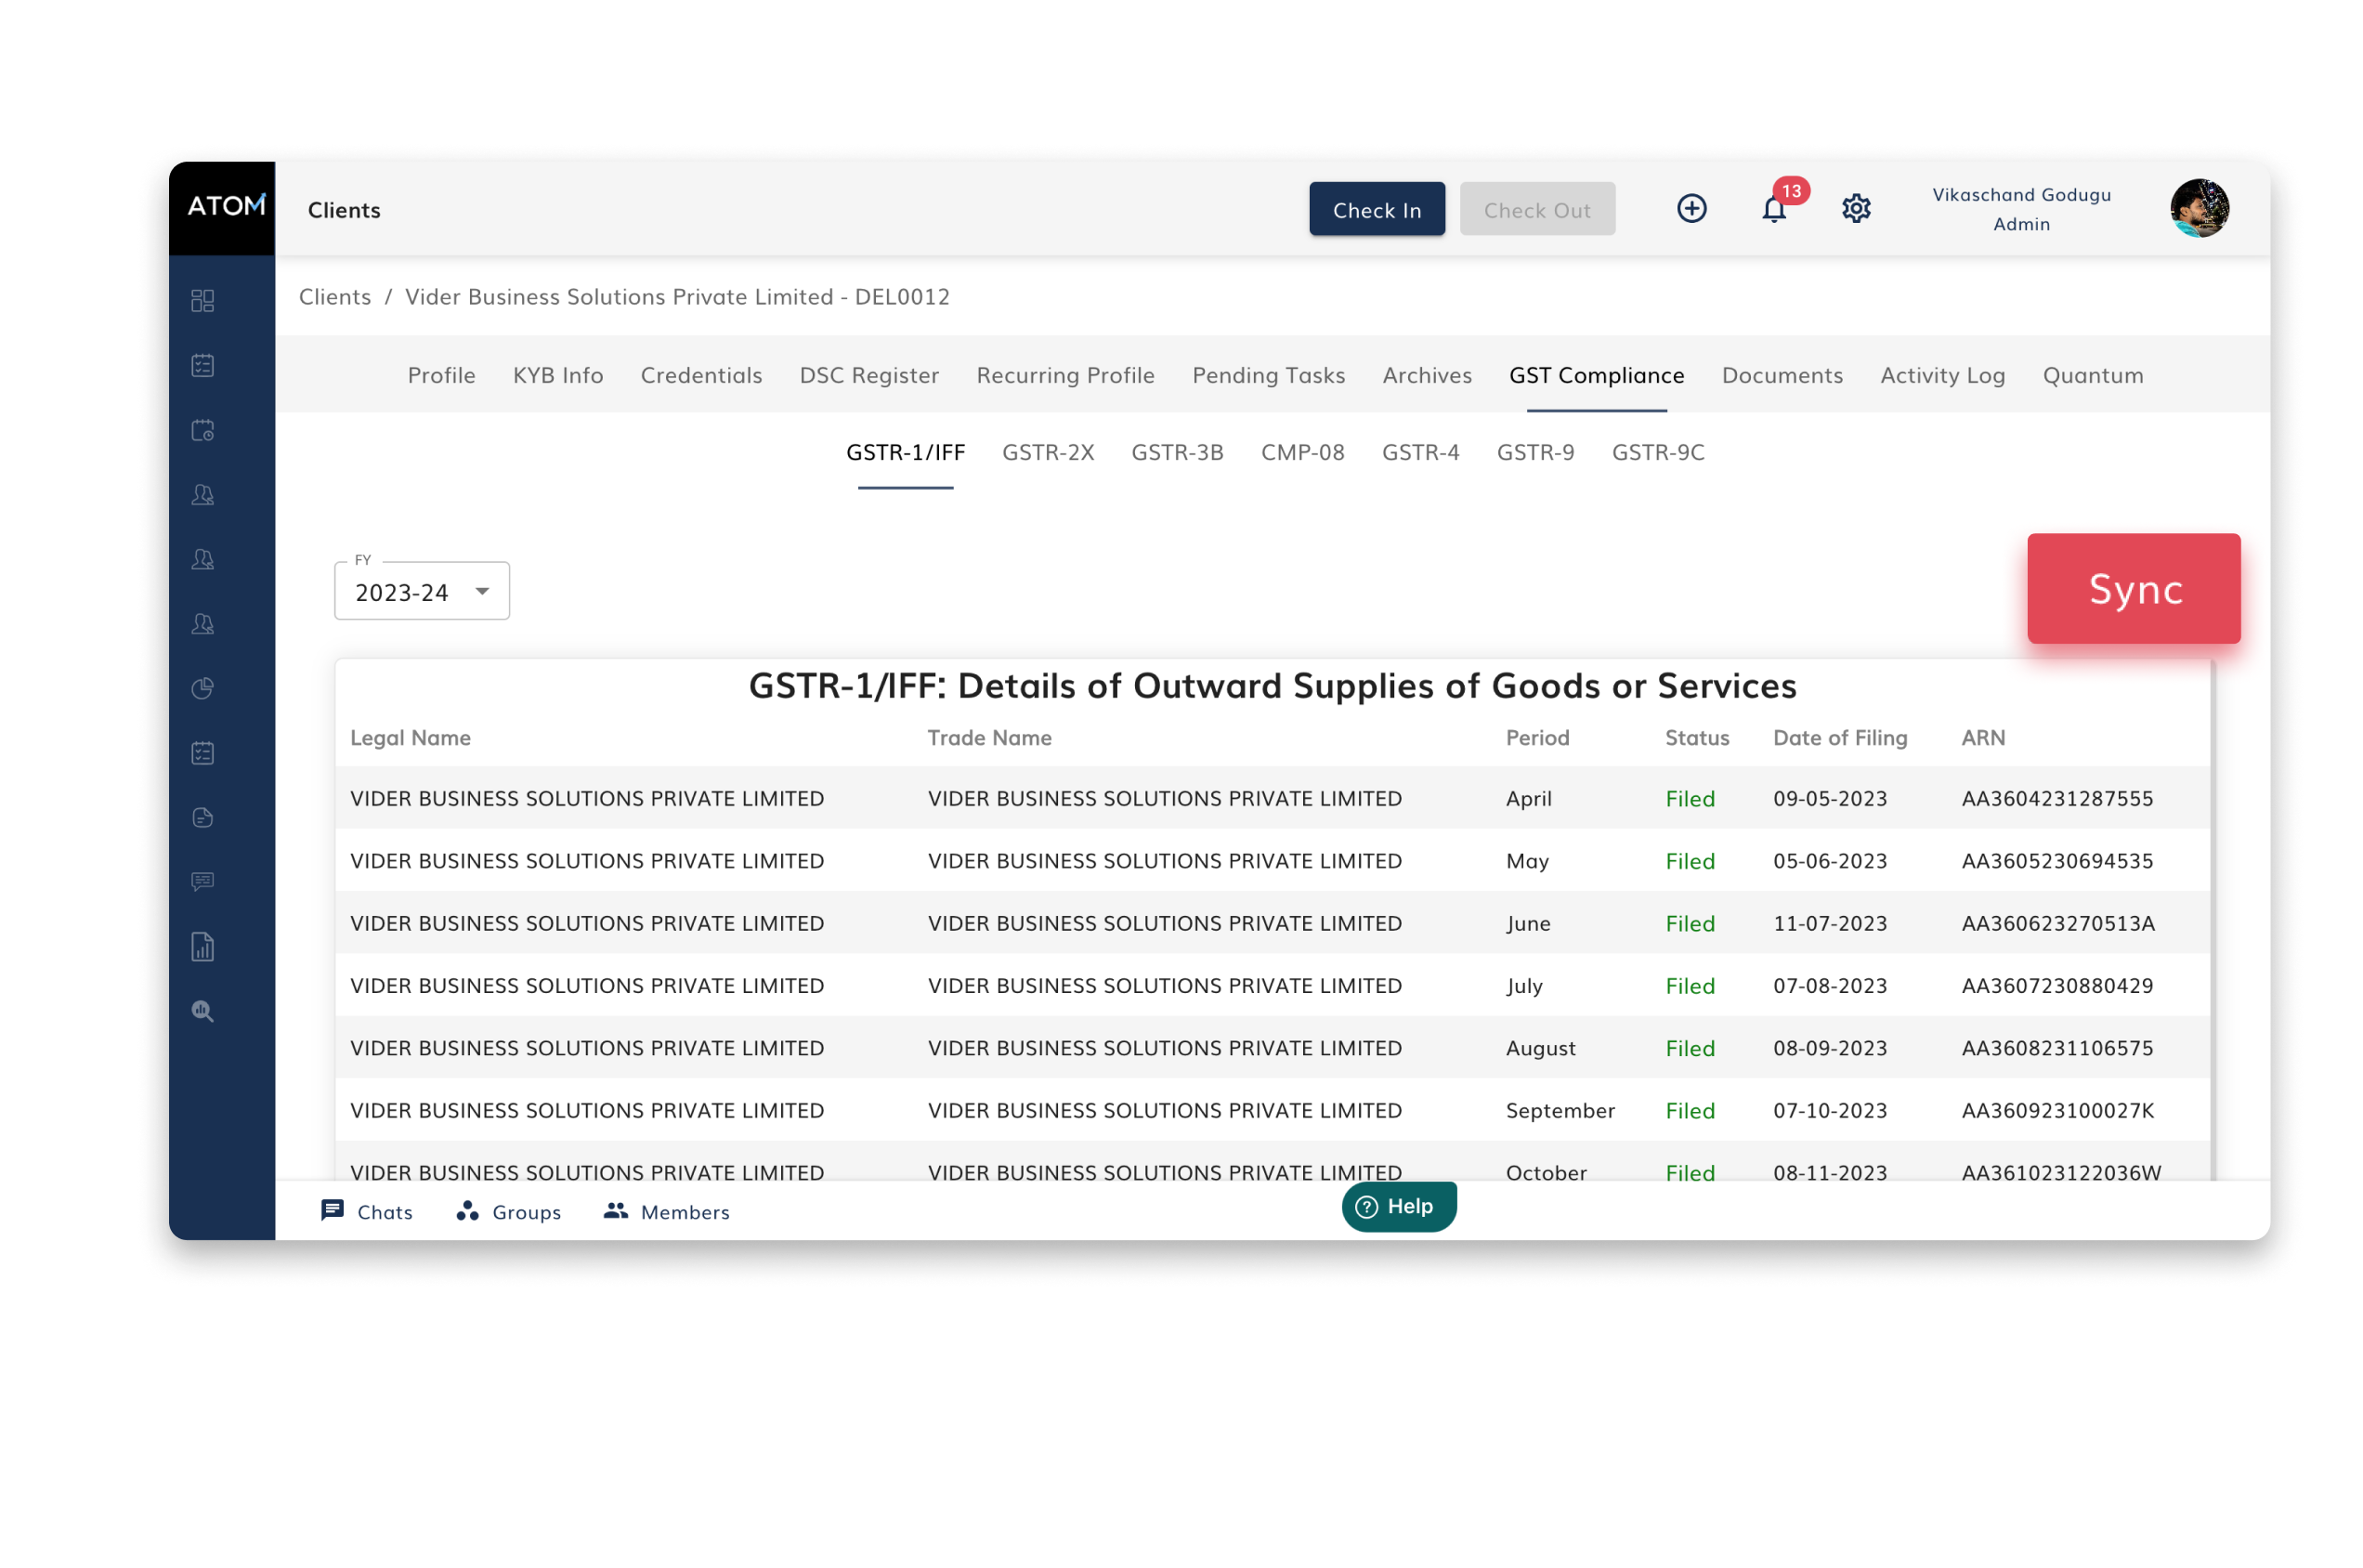Open the calendar-with-clock sidebar icon
The image size is (2363, 1568).
pyautogui.click(x=203, y=431)
